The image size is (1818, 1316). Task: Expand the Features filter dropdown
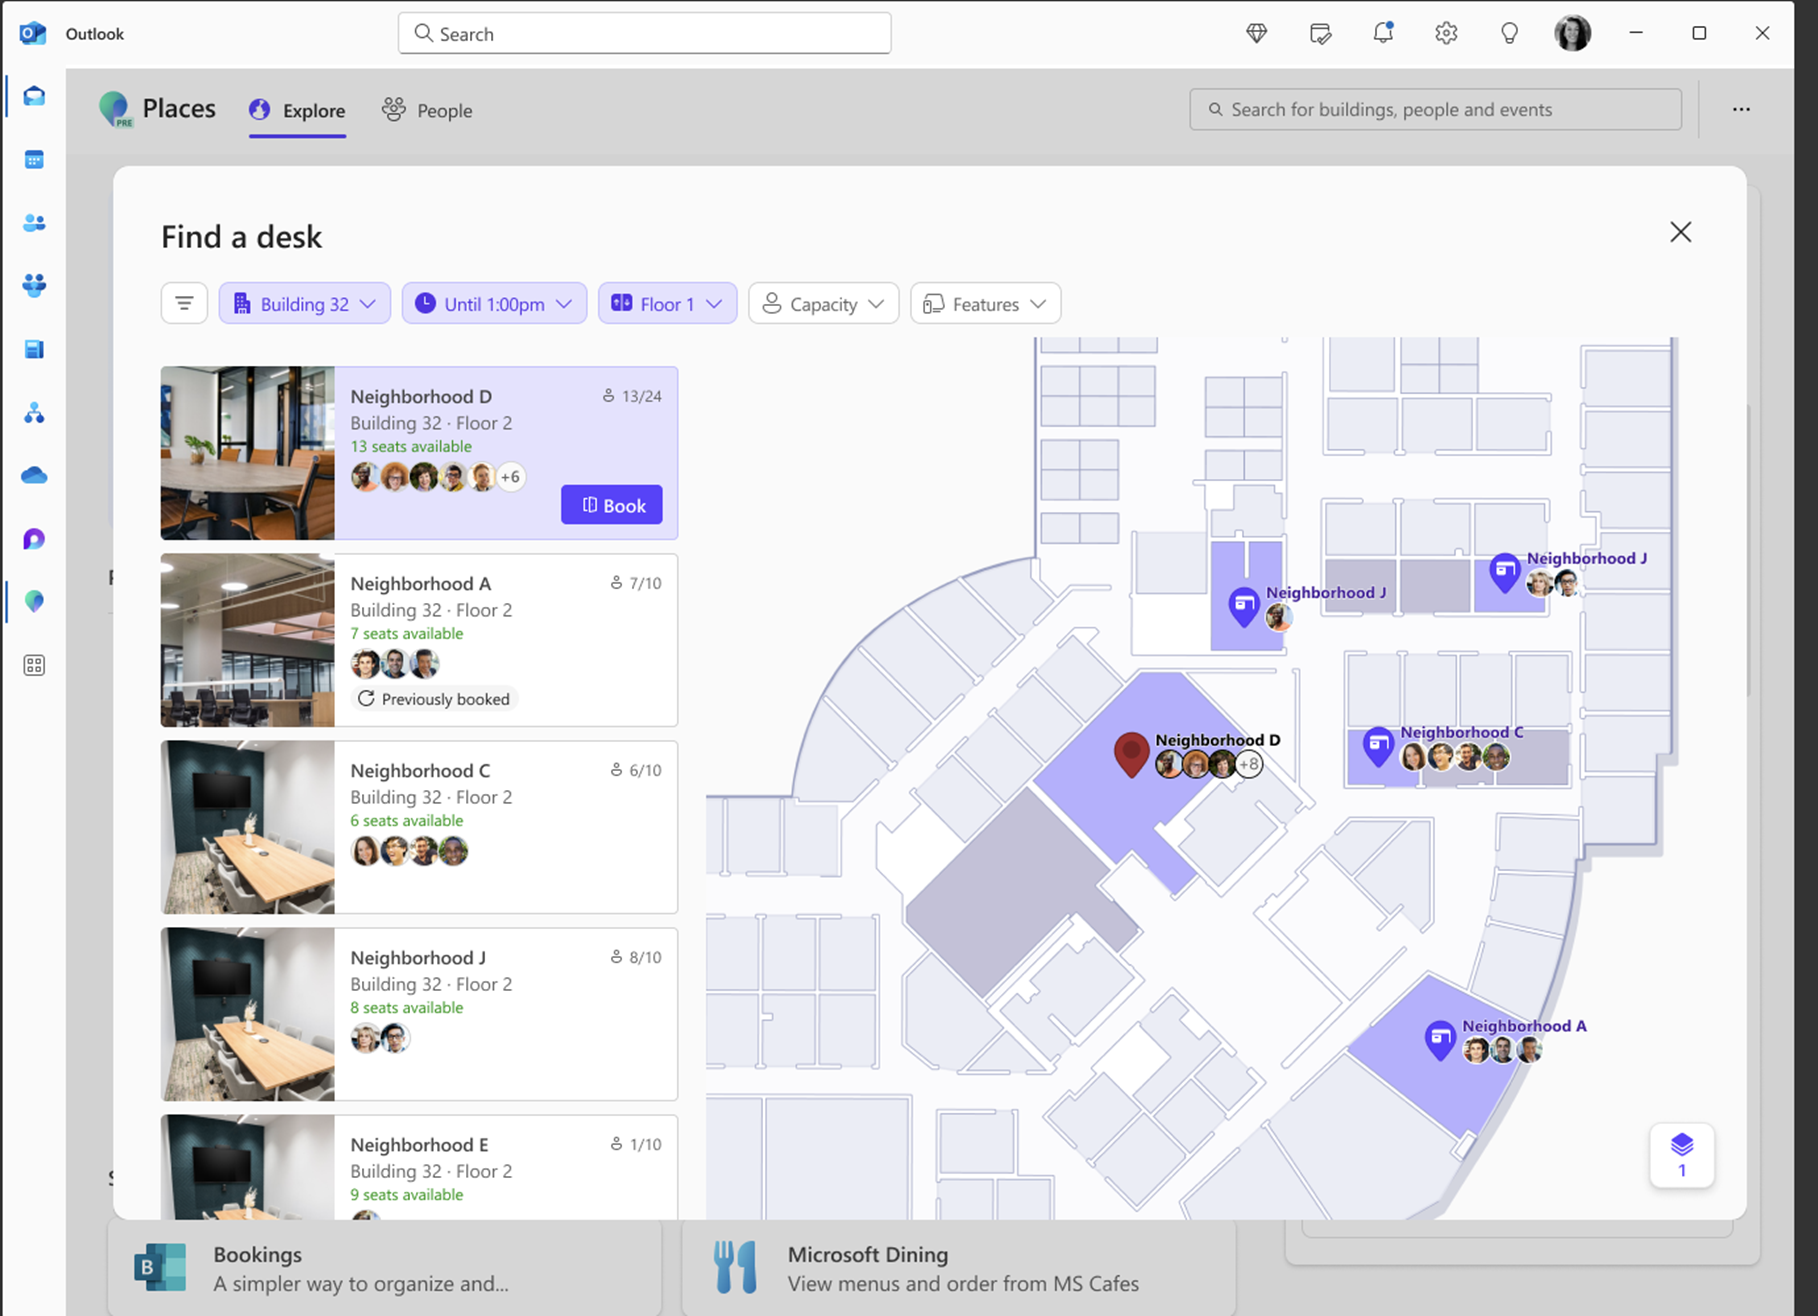pos(985,303)
